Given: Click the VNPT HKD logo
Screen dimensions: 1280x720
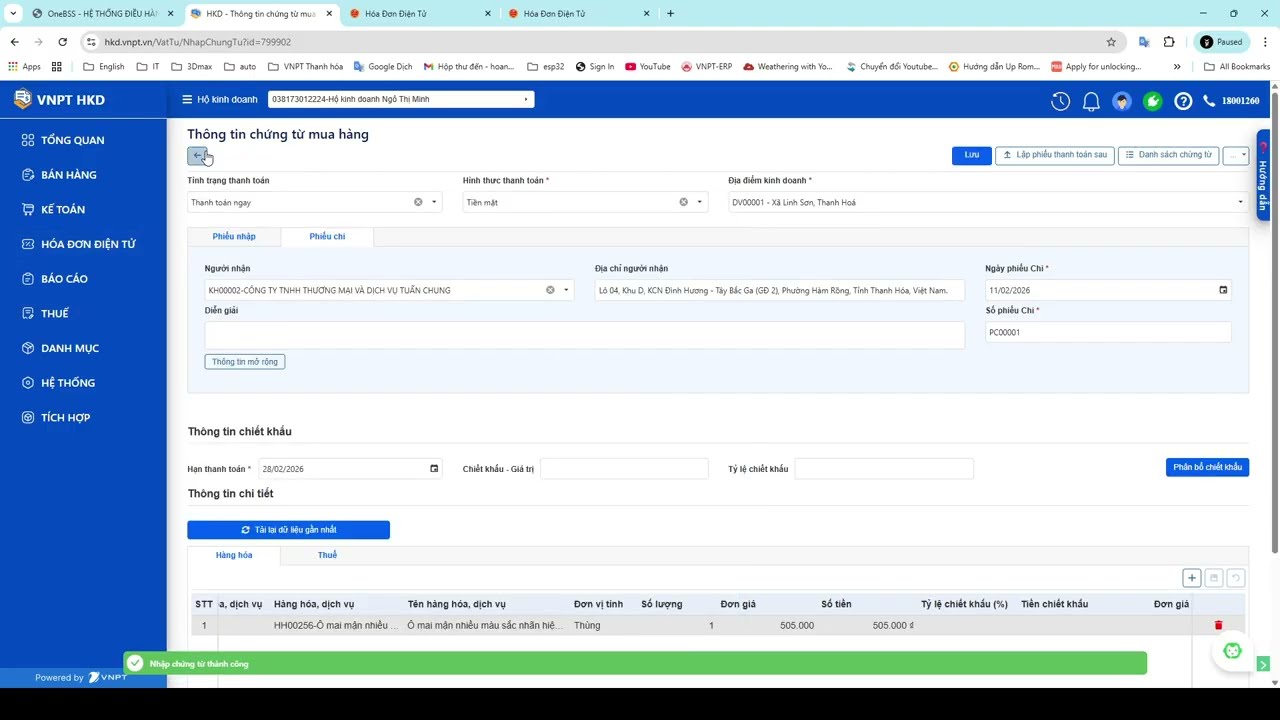Looking at the screenshot, I should pos(59,100).
